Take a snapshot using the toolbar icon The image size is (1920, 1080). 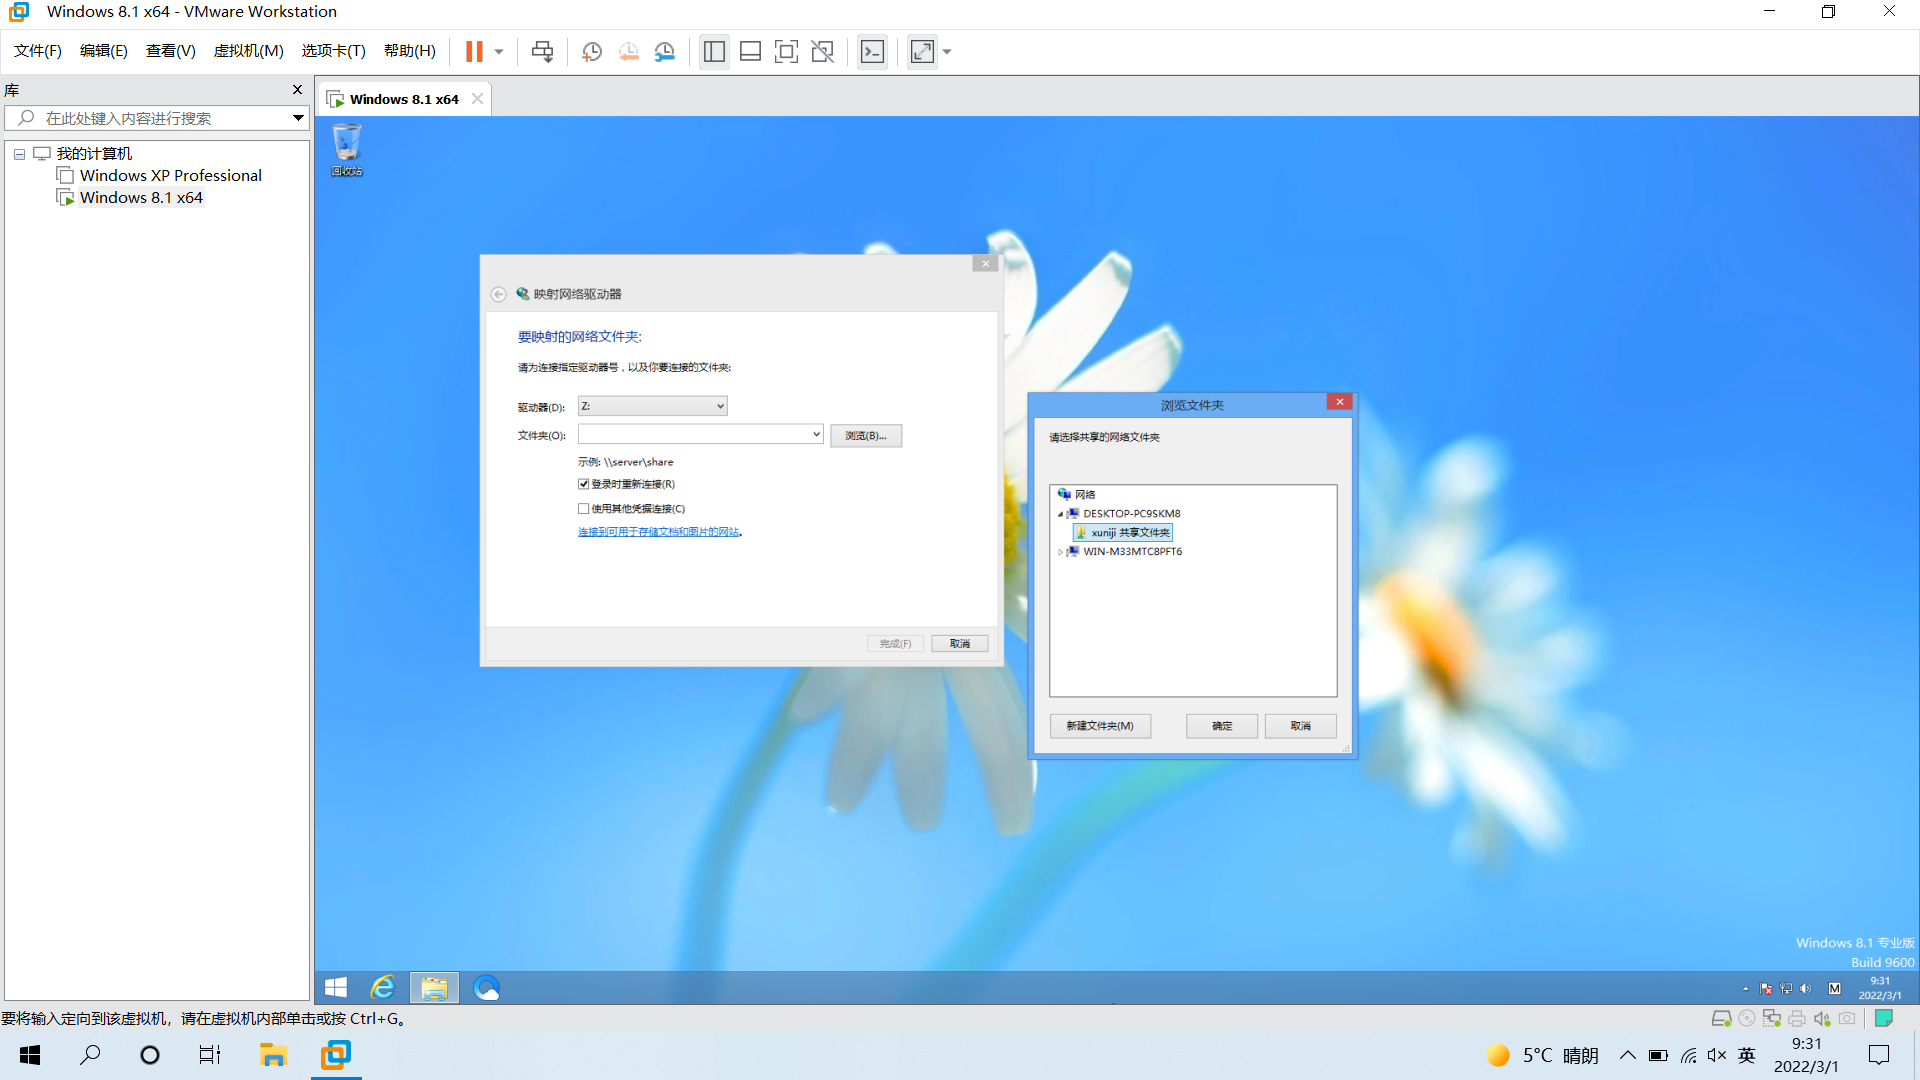click(592, 51)
